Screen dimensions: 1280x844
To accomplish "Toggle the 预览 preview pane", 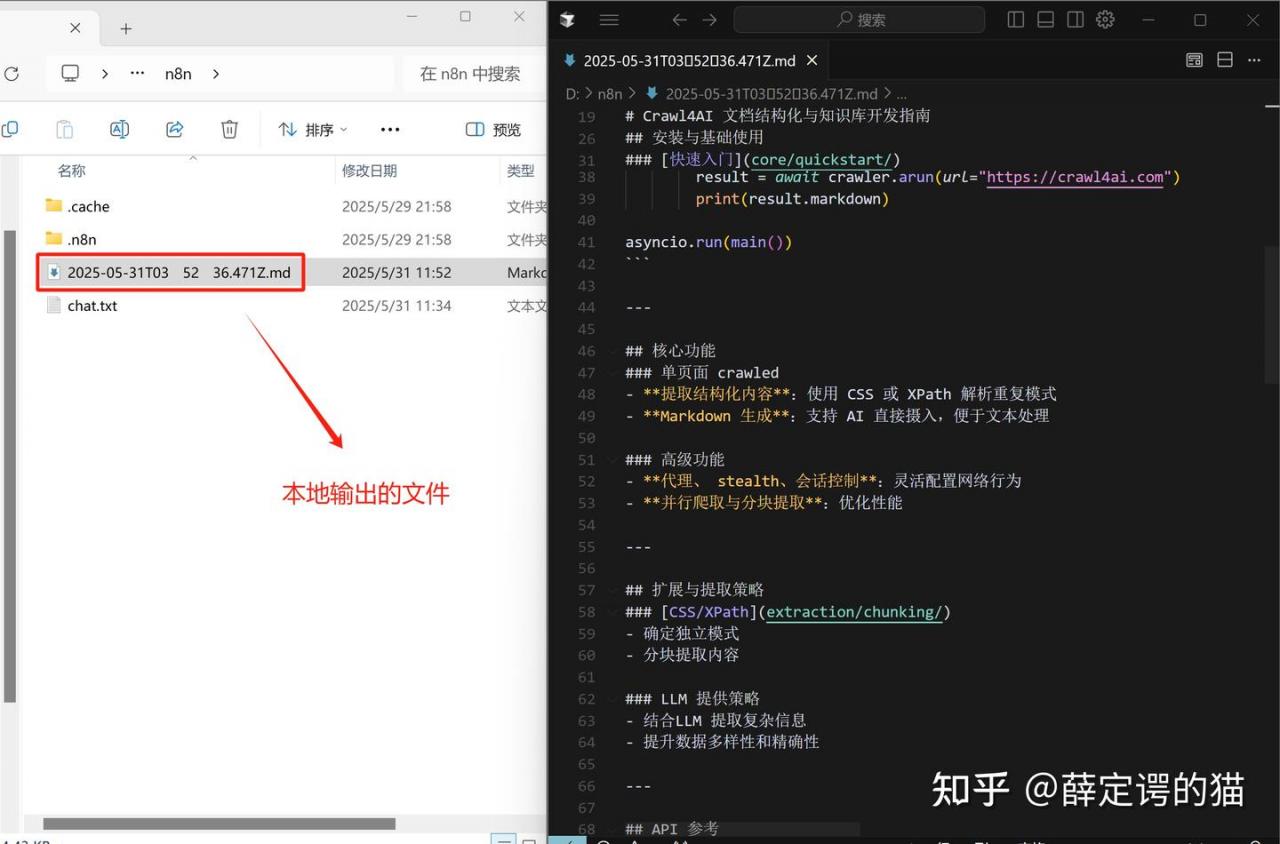I will click(494, 129).
